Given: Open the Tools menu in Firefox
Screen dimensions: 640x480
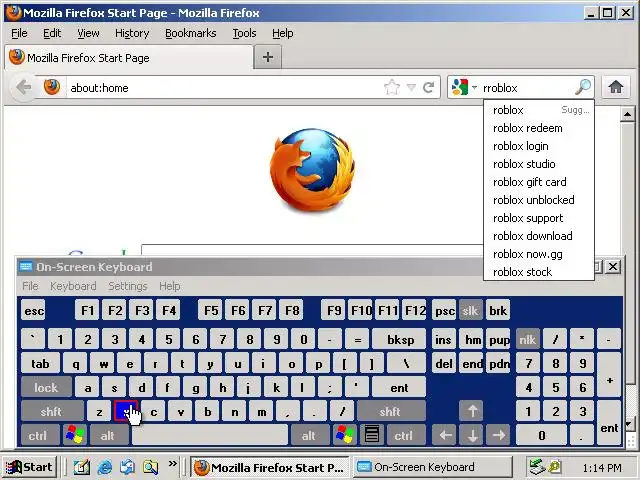Looking at the screenshot, I should [x=244, y=33].
